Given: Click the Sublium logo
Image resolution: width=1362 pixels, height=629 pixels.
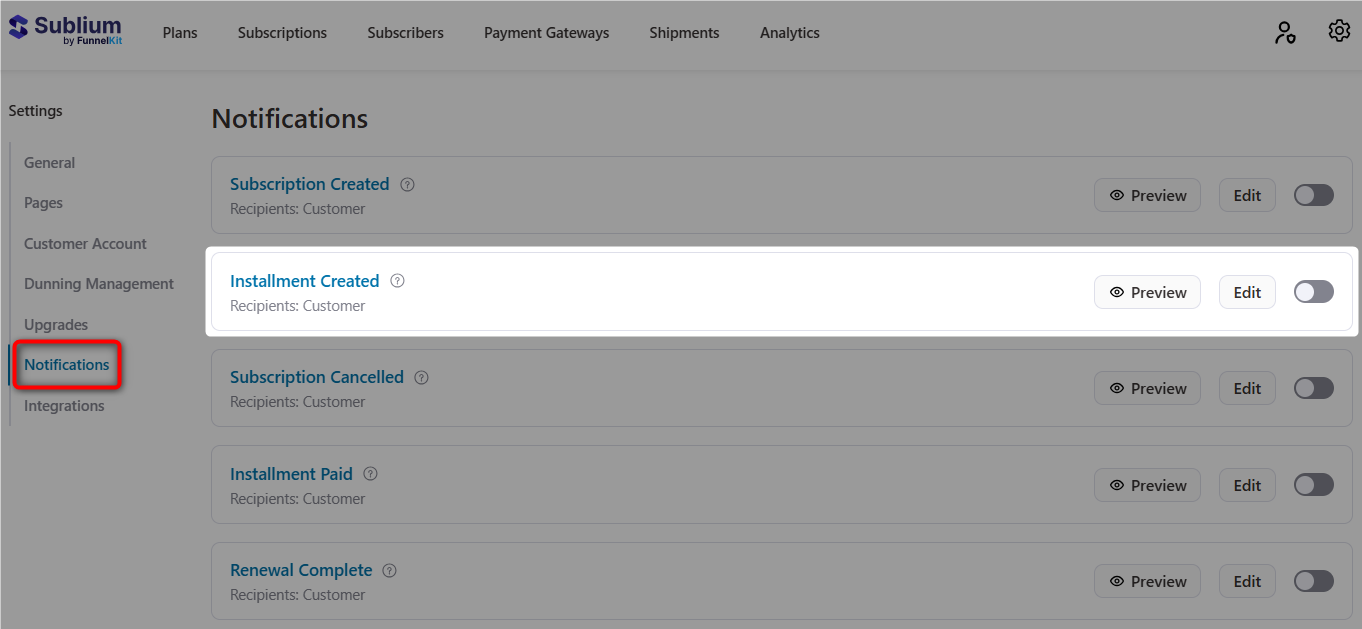Looking at the screenshot, I should (x=64, y=31).
